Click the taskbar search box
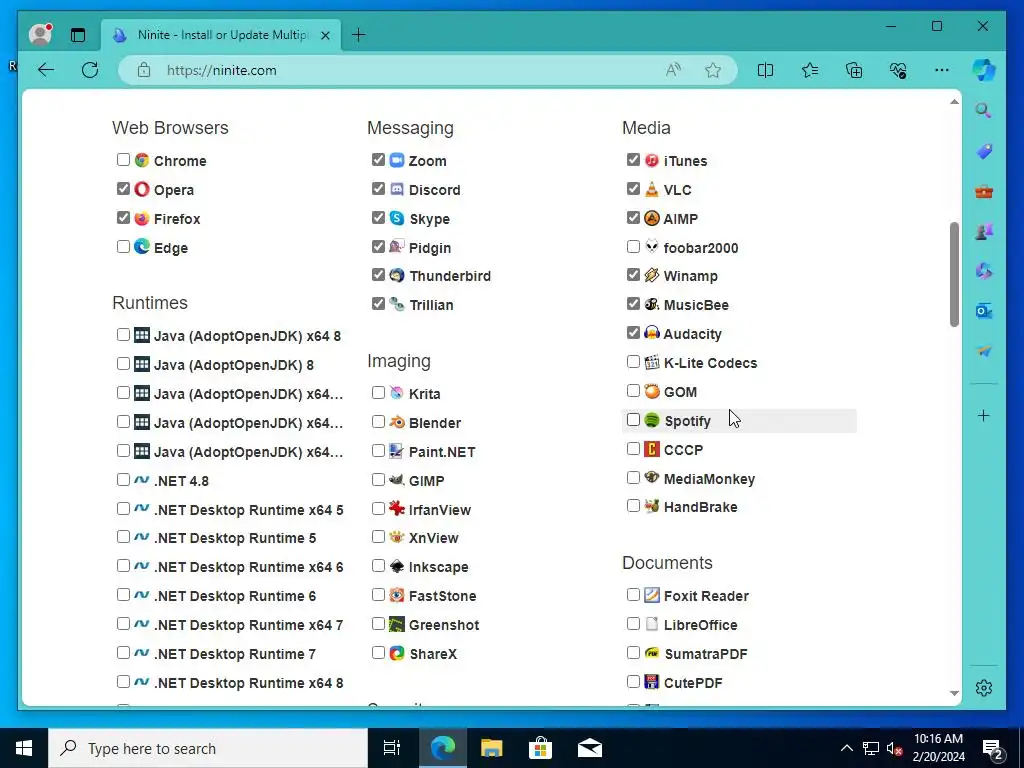Viewport: 1024px width, 768px height. click(x=208, y=748)
